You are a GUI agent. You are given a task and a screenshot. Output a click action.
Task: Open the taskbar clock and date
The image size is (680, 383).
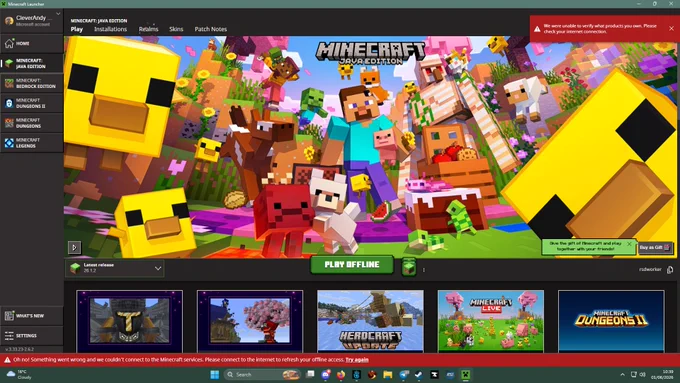click(662, 375)
